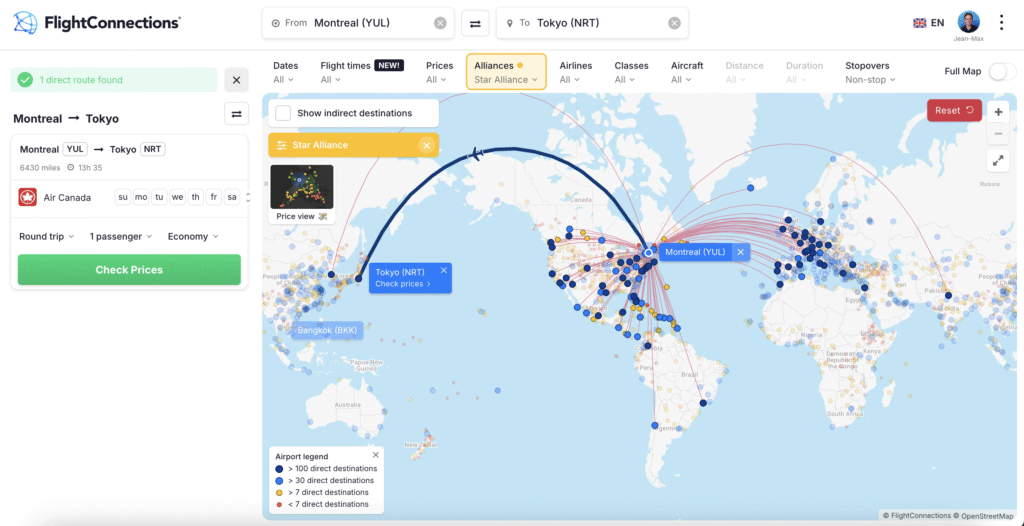
Task: Expand the map to fullscreen
Action: tap(998, 160)
